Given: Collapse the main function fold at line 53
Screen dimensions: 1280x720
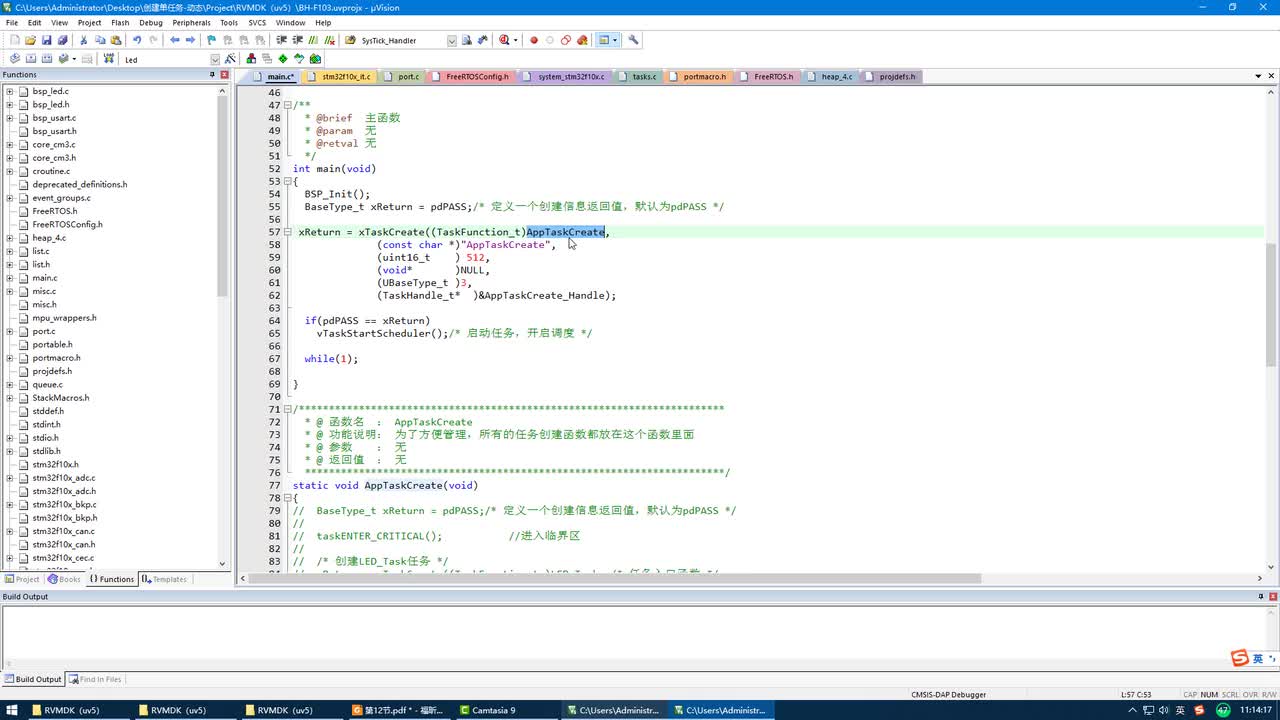Looking at the screenshot, I should [288, 181].
